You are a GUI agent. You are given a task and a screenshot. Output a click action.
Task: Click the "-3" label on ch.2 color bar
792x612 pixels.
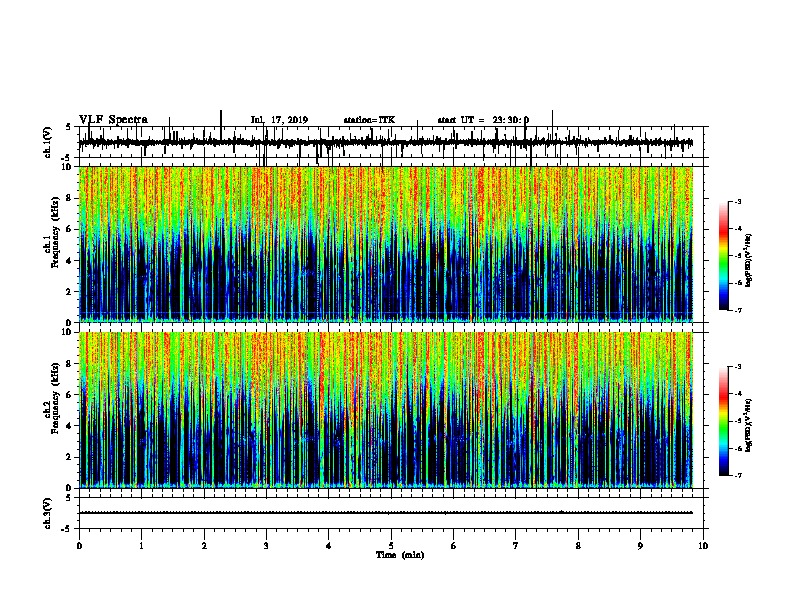(737, 367)
